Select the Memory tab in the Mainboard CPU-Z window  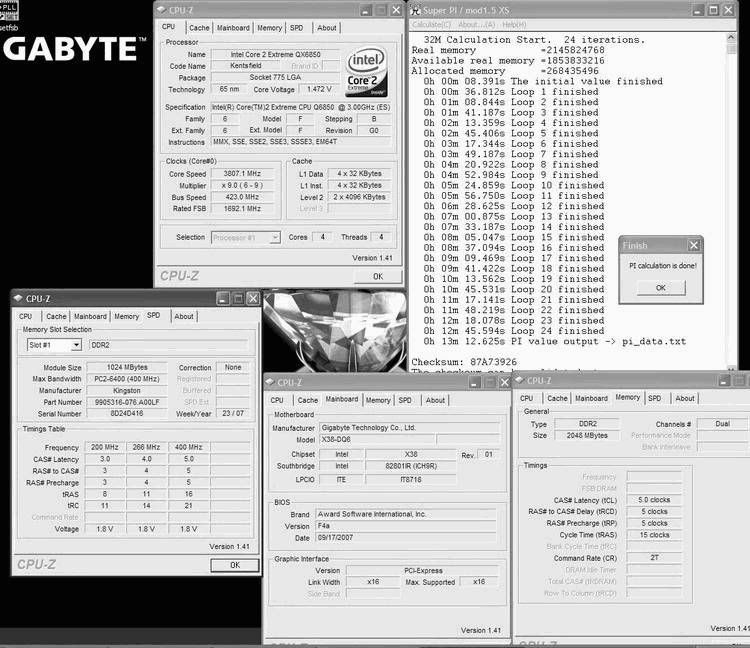378,400
